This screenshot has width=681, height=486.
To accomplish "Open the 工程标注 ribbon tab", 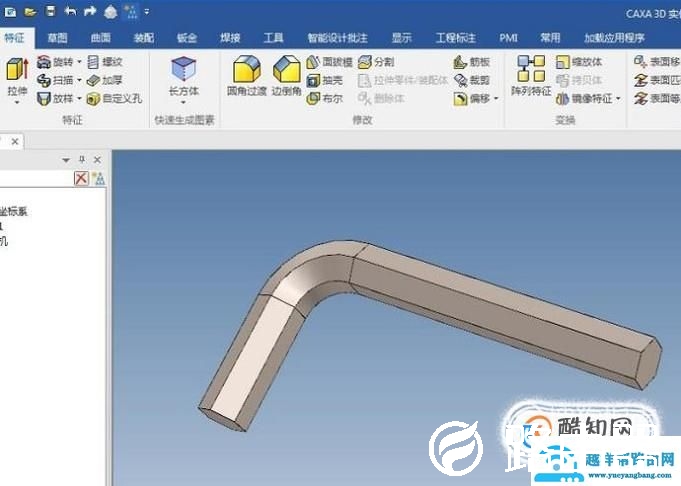I will click(x=455, y=38).
